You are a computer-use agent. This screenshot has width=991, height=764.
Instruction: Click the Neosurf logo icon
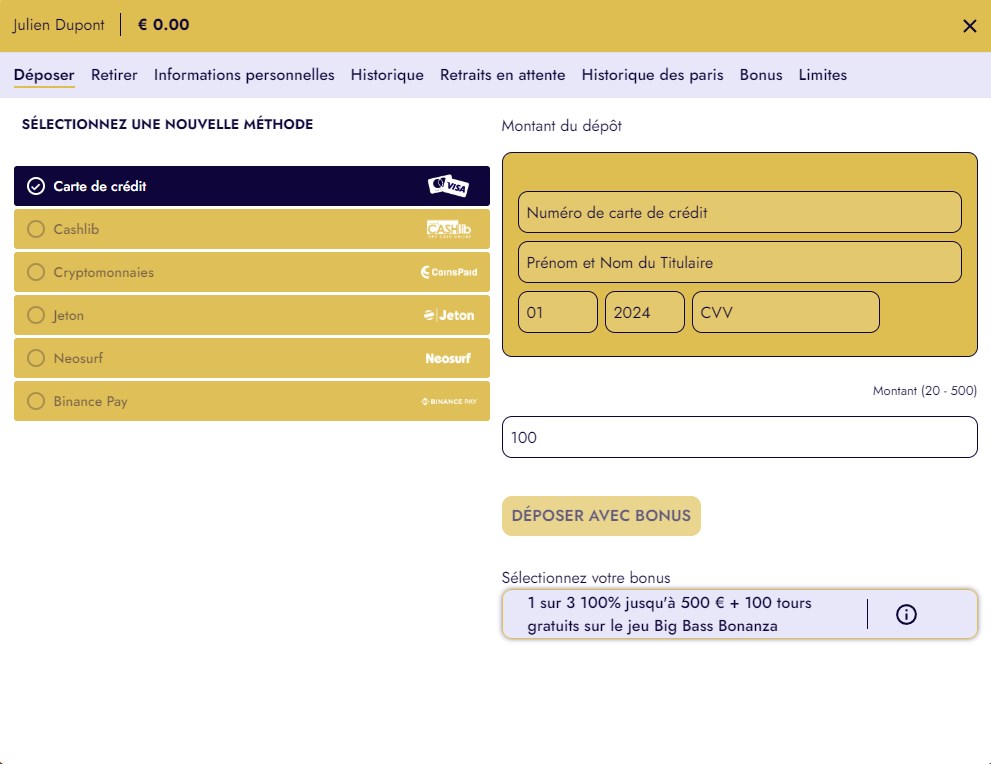pos(448,358)
